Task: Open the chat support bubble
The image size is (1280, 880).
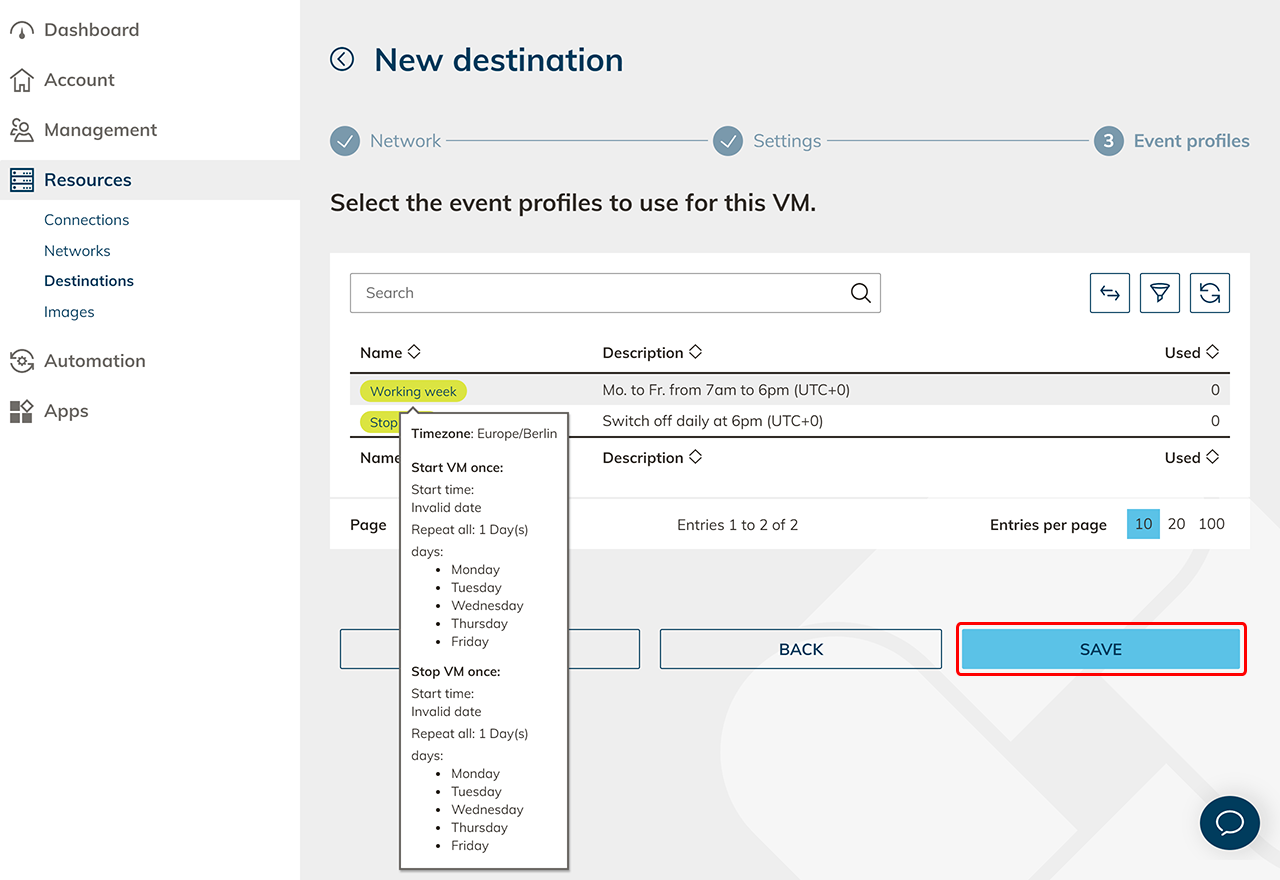Action: 1229,822
